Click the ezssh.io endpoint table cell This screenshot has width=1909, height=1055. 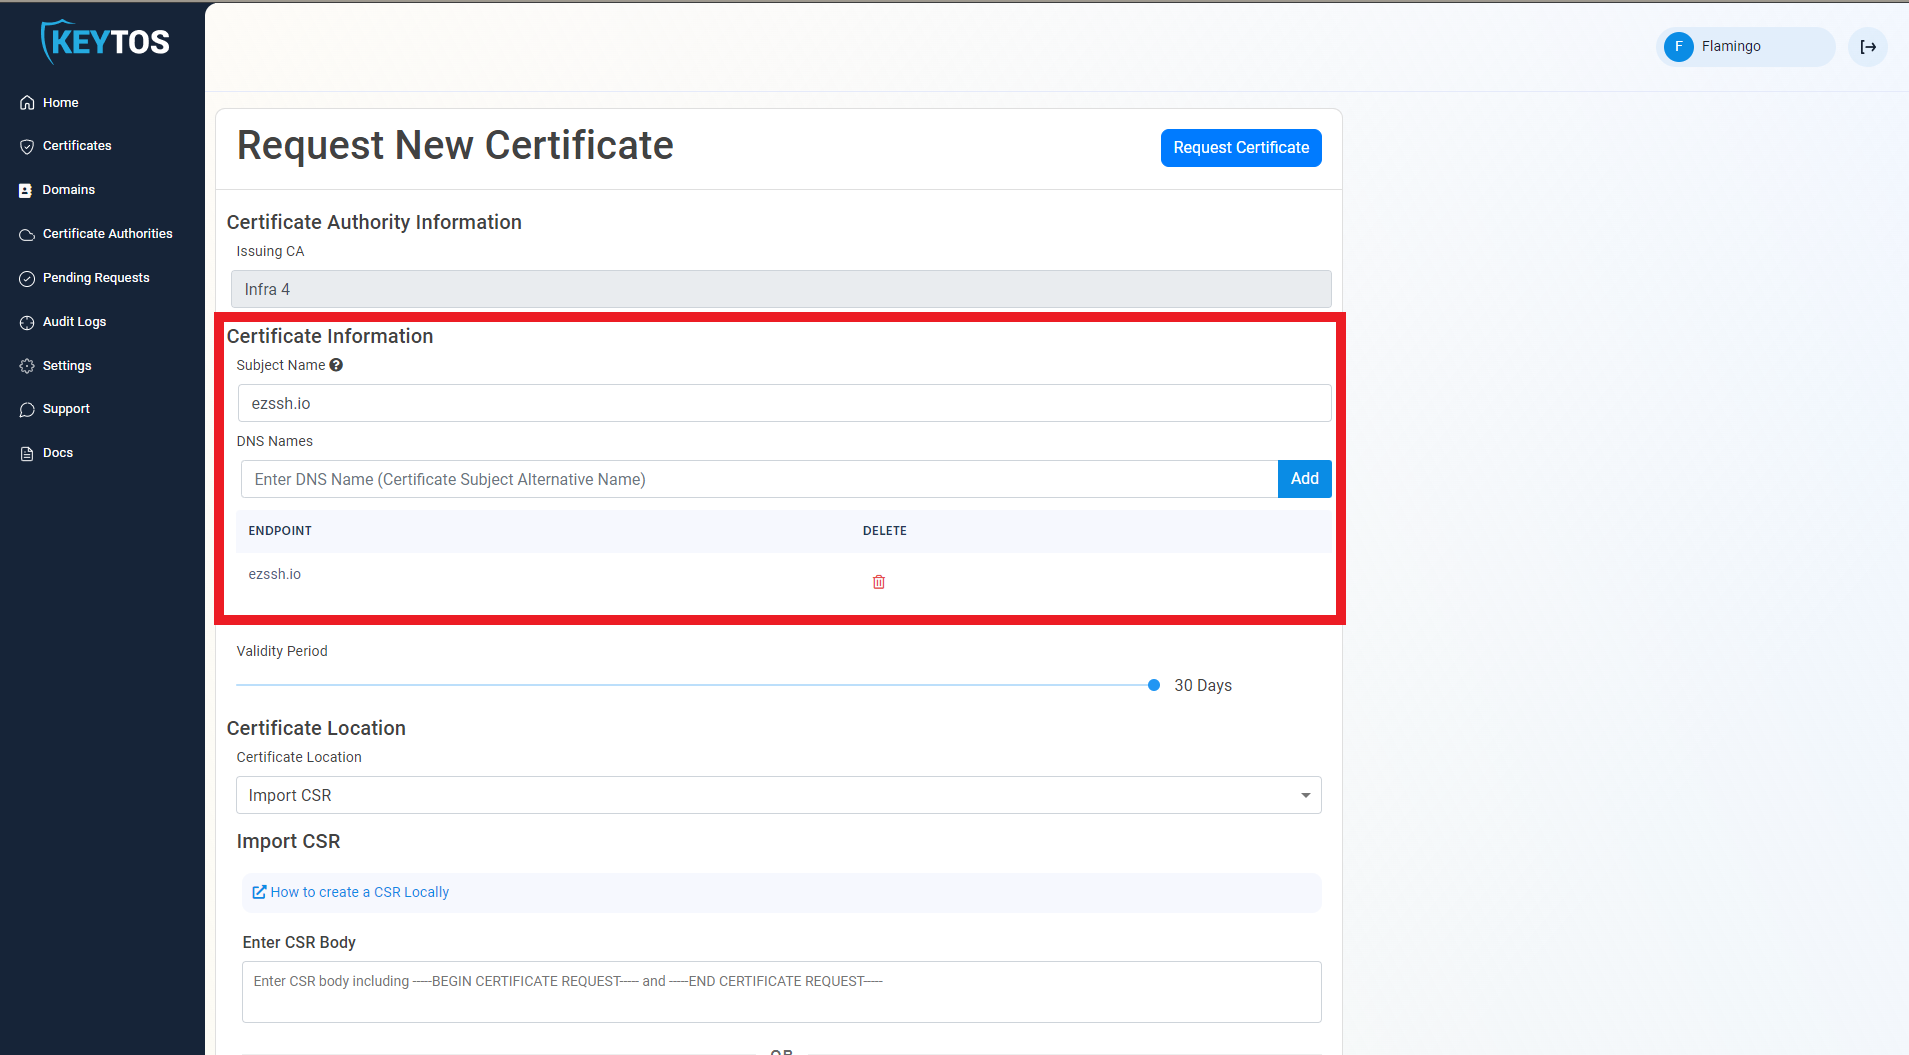[x=275, y=574]
